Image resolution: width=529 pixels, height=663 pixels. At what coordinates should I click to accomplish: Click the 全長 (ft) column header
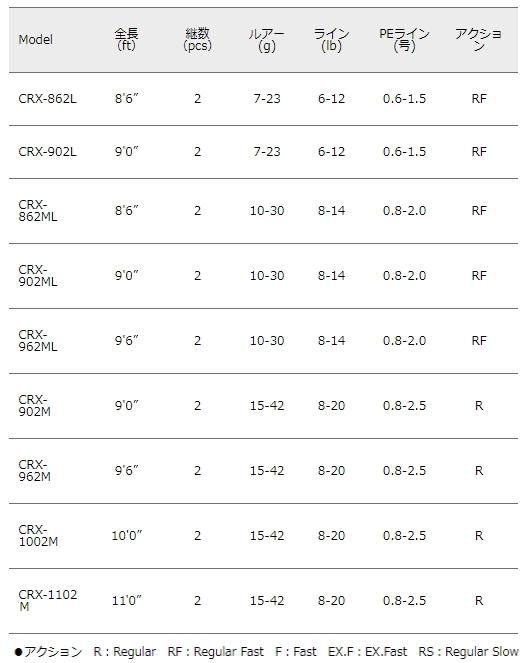126,39
